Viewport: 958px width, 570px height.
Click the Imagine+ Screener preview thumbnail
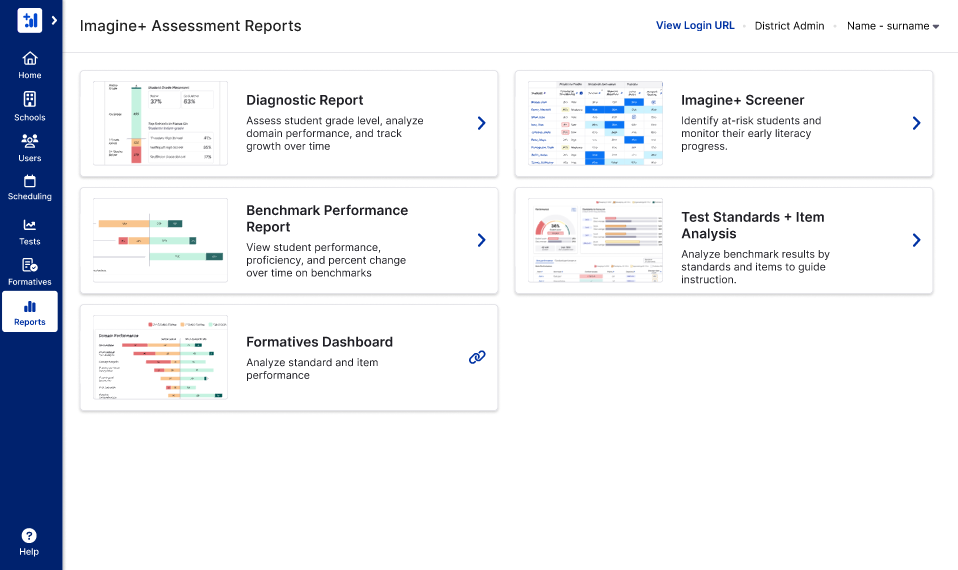(x=595, y=123)
